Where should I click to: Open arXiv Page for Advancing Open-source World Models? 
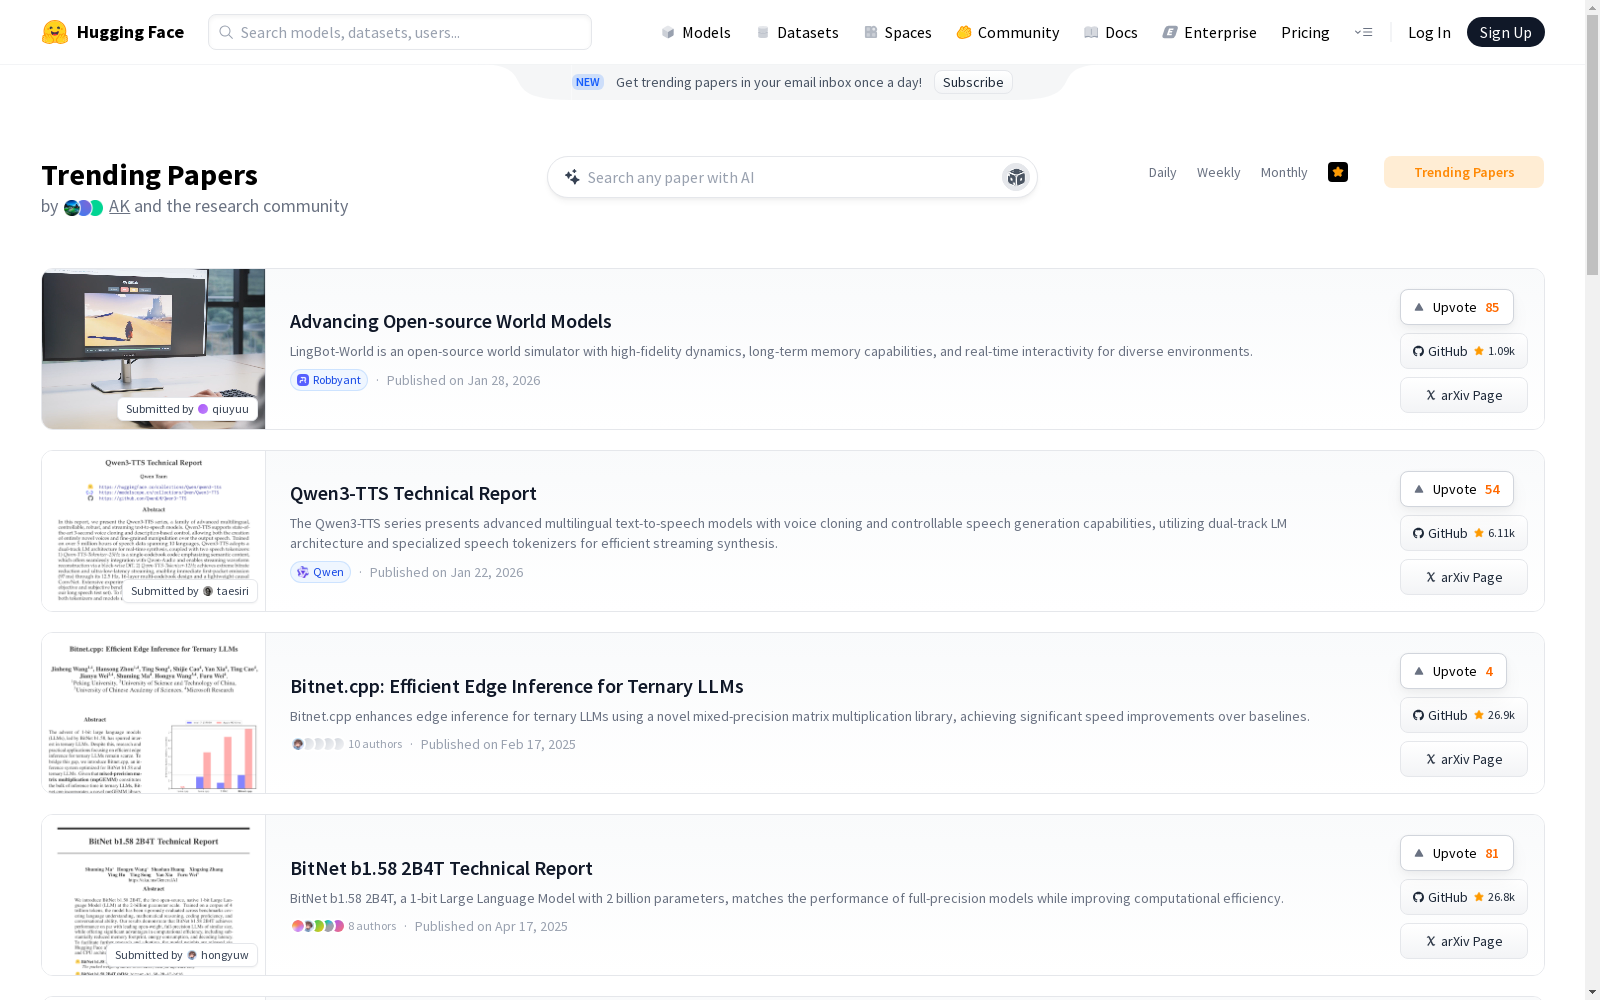tap(1464, 395)
